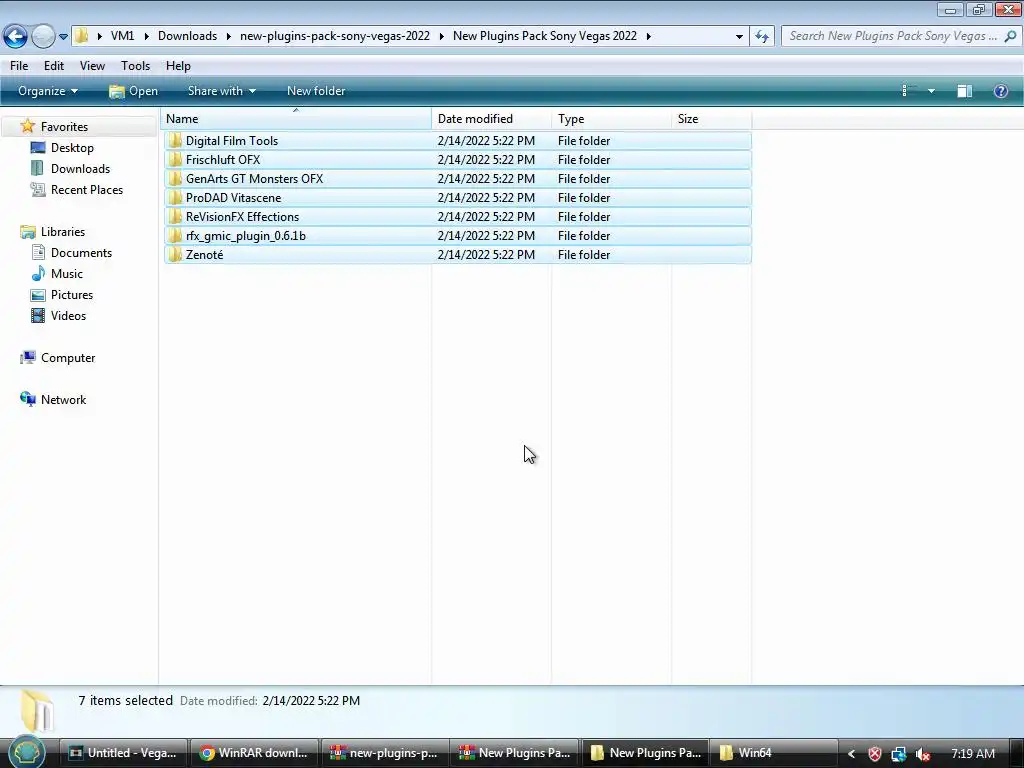
Task: Click the Forward navigation arrow button
Action: point(43,36)
